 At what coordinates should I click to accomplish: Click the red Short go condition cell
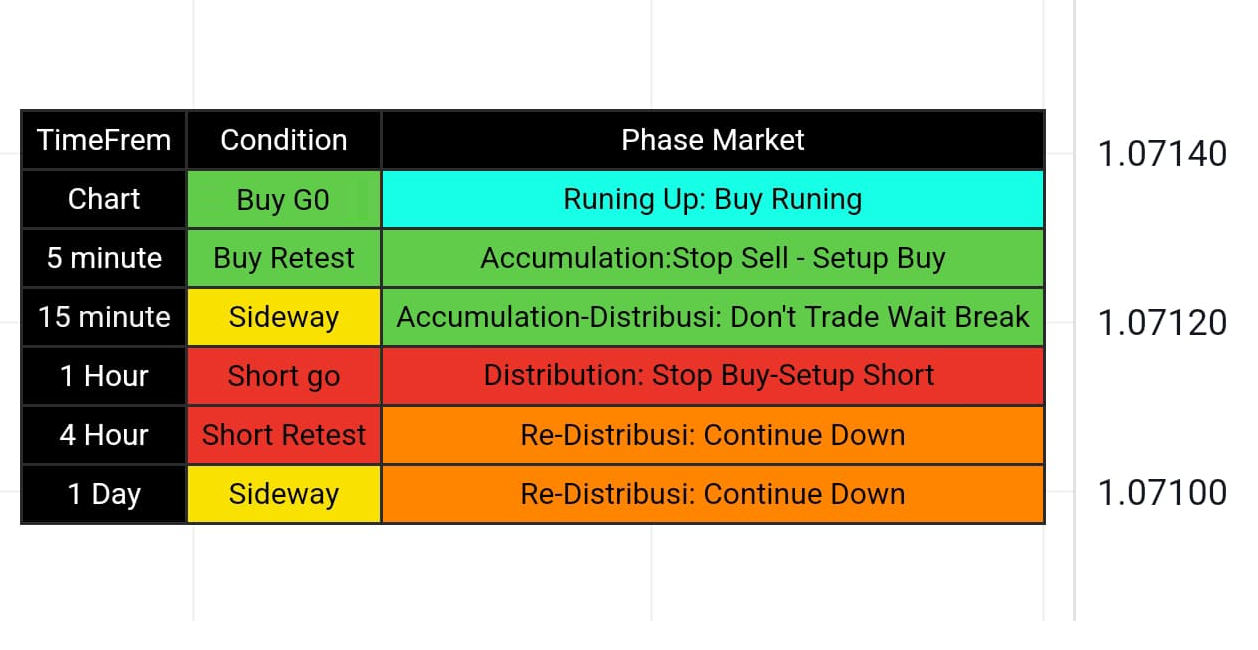(x=284, y=376)
